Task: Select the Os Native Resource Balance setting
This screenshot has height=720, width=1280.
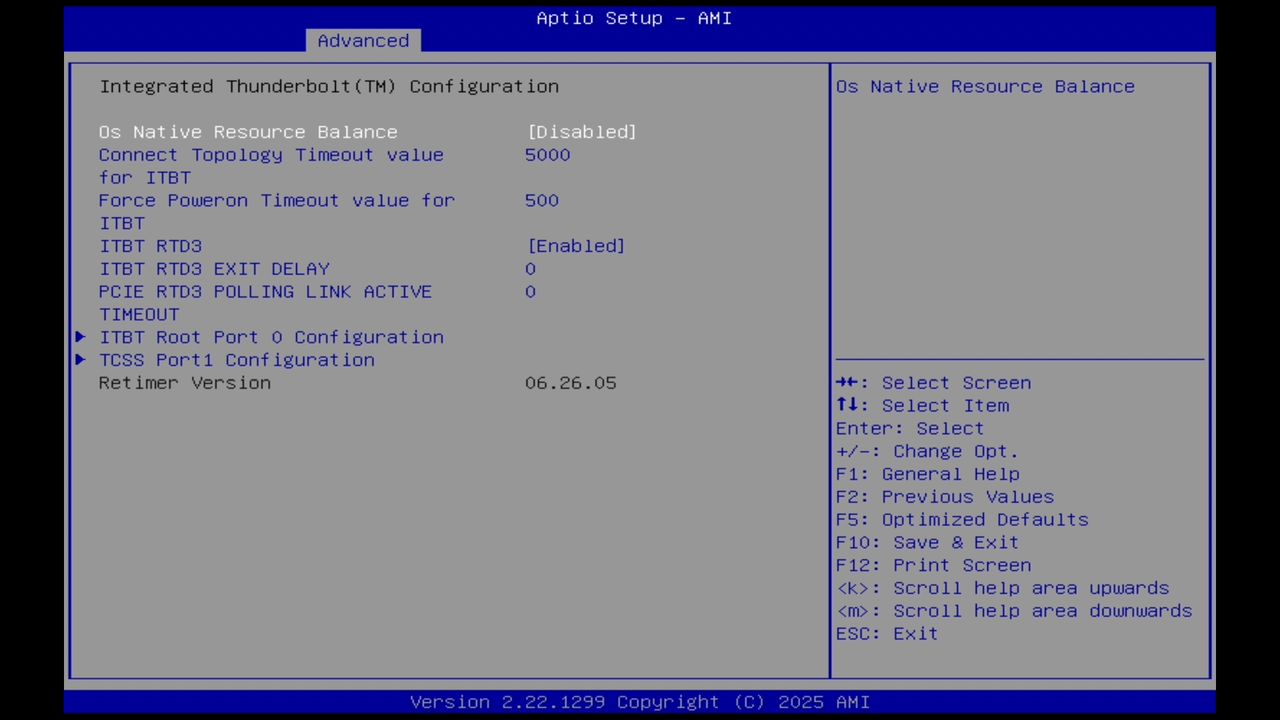Action: pyautogui.click(x=247, y=131)
